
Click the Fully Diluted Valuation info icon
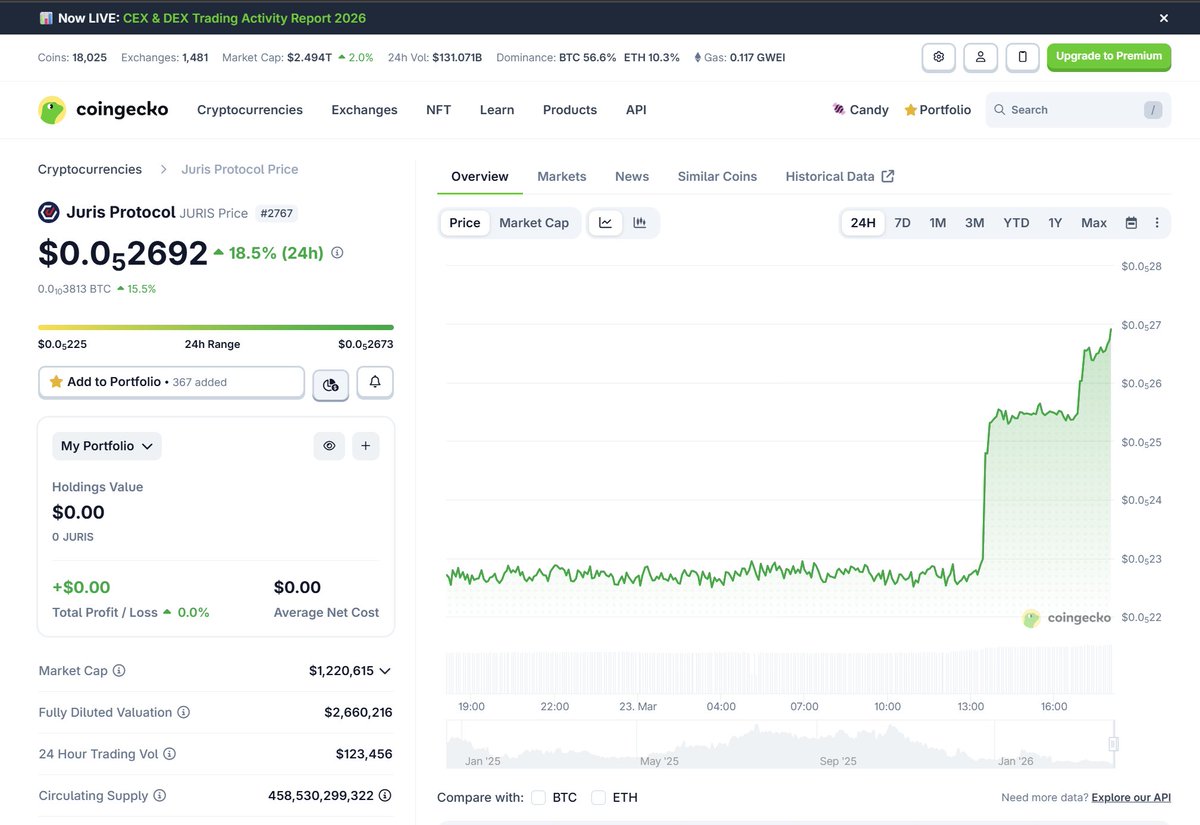click(x=183, y=713)
